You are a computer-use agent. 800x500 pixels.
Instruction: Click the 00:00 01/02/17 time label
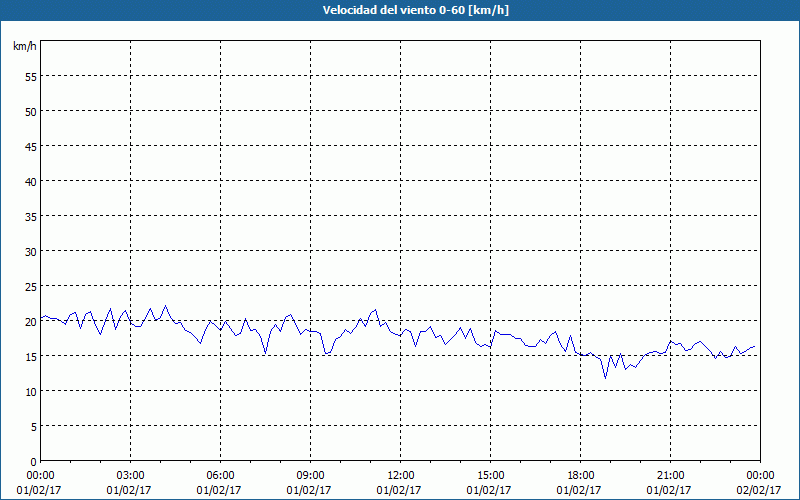(x=40, y=482)
